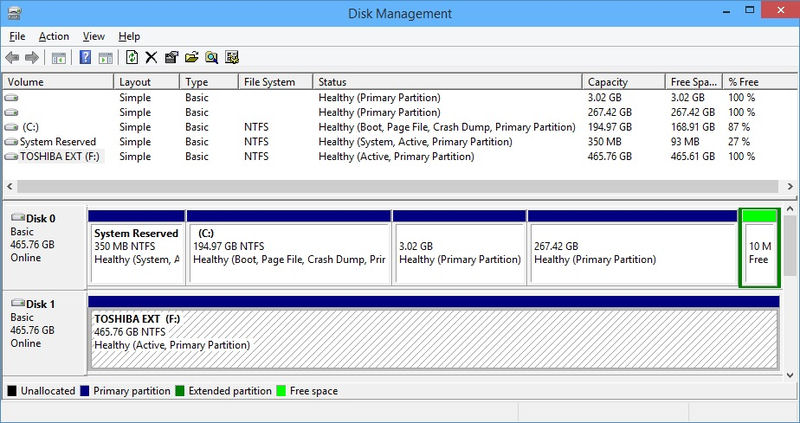Click the Disk 1 label panel
Viewport: 800px width, 423px height.
[44, 333]
